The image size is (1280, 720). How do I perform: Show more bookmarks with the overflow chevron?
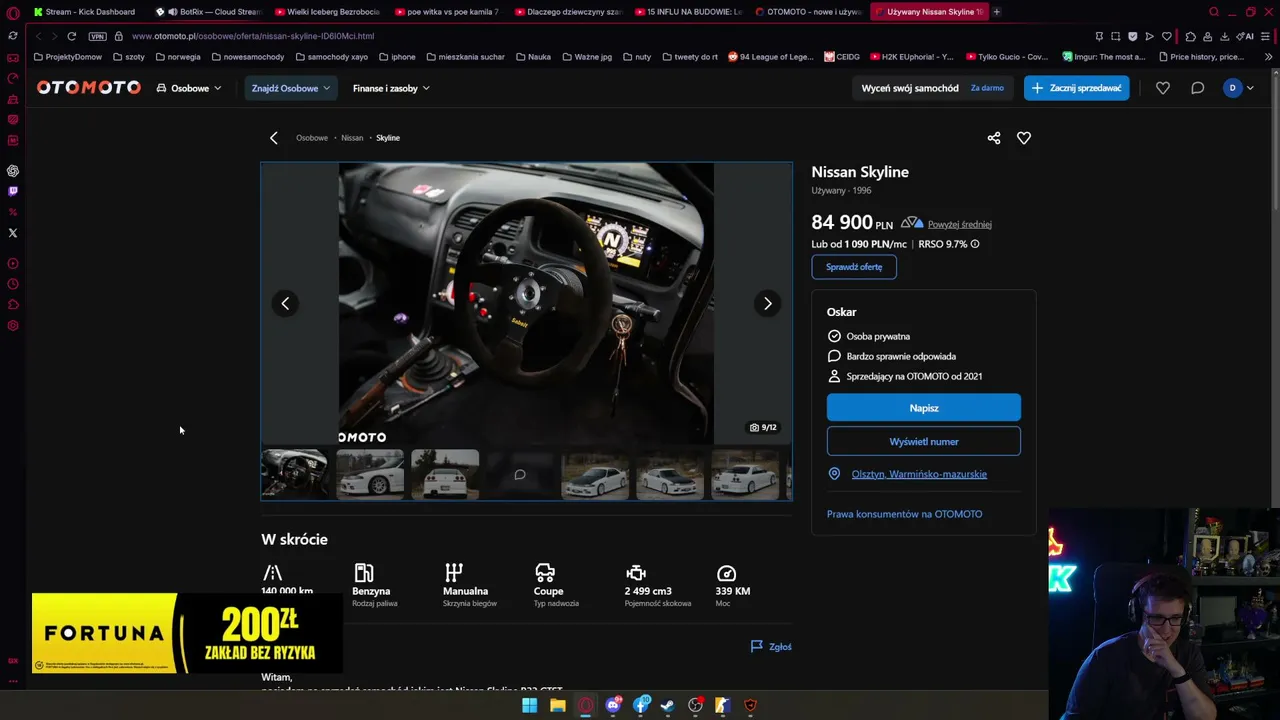1269,57
